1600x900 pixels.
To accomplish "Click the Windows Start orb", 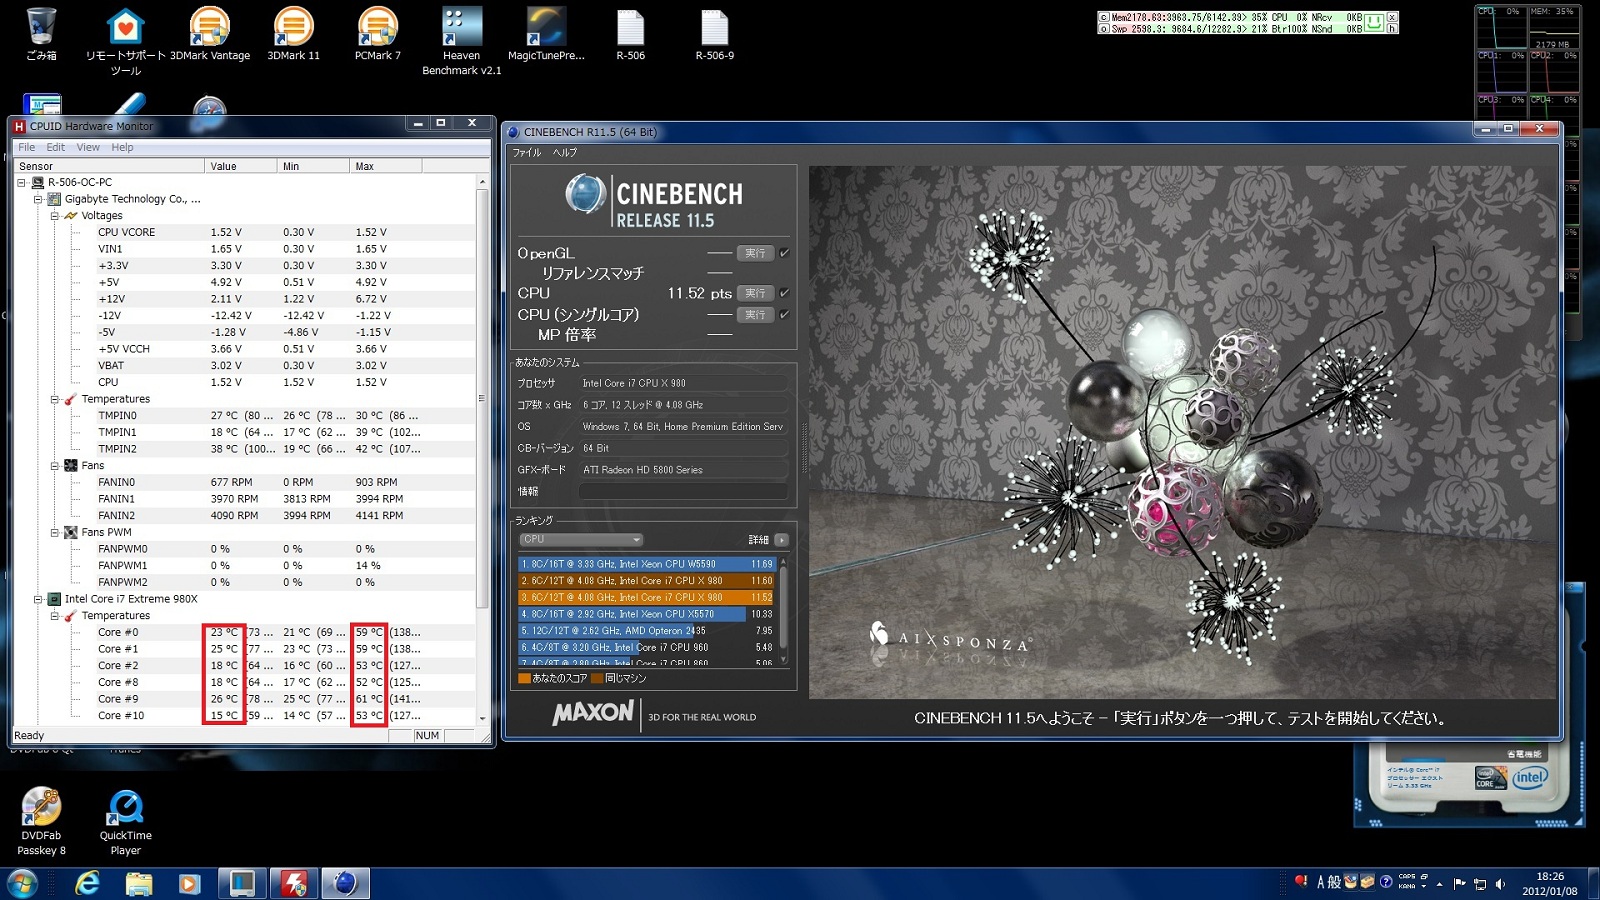I will [22, 884].
